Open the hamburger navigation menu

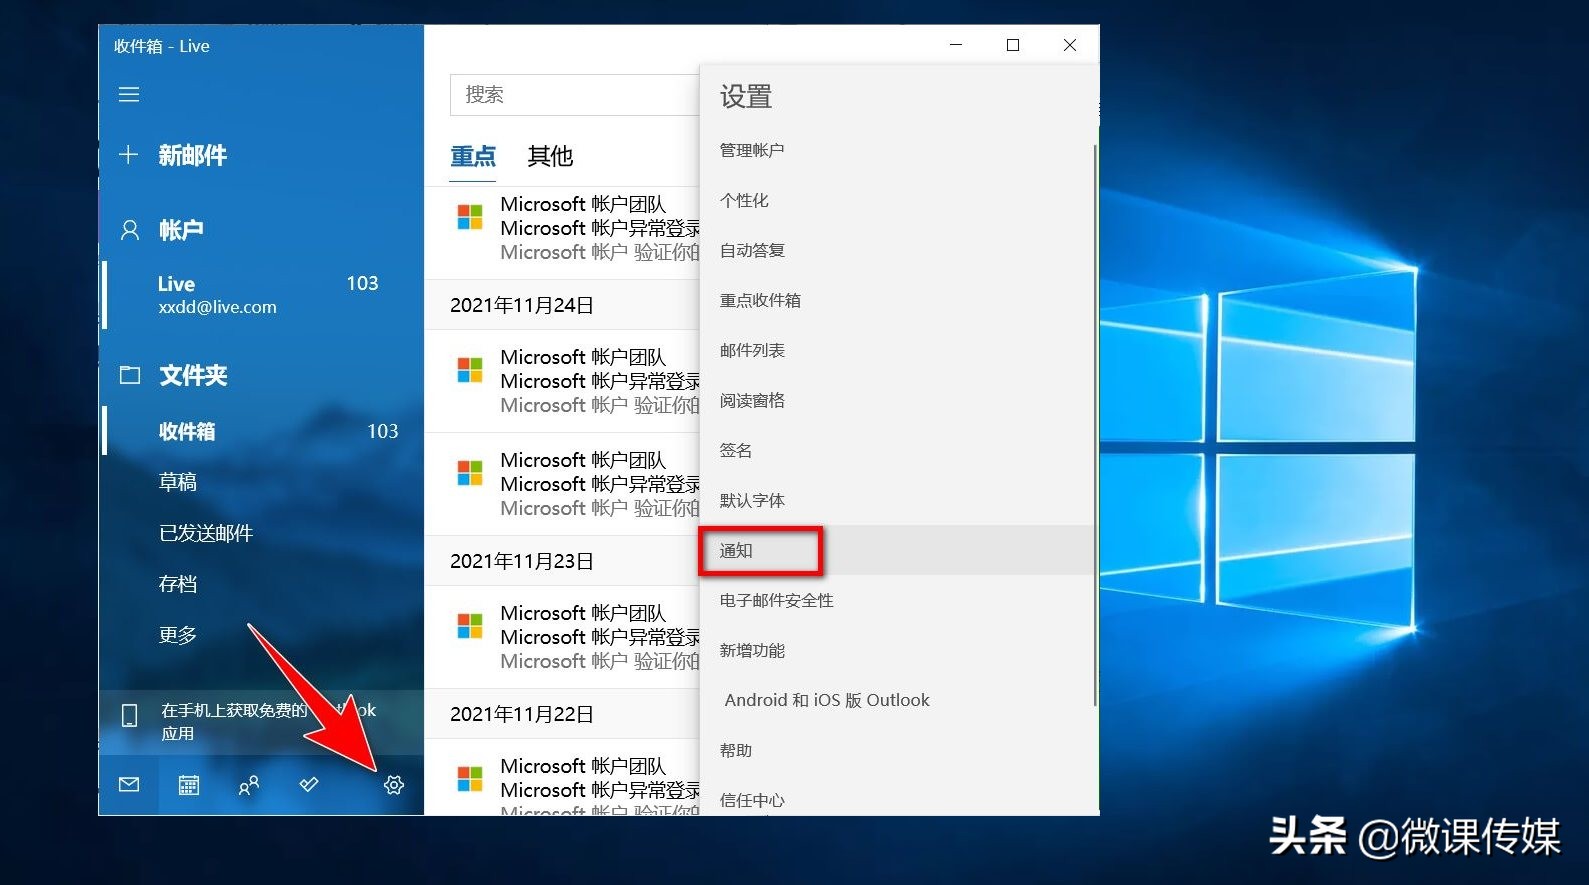coord(129,95)
